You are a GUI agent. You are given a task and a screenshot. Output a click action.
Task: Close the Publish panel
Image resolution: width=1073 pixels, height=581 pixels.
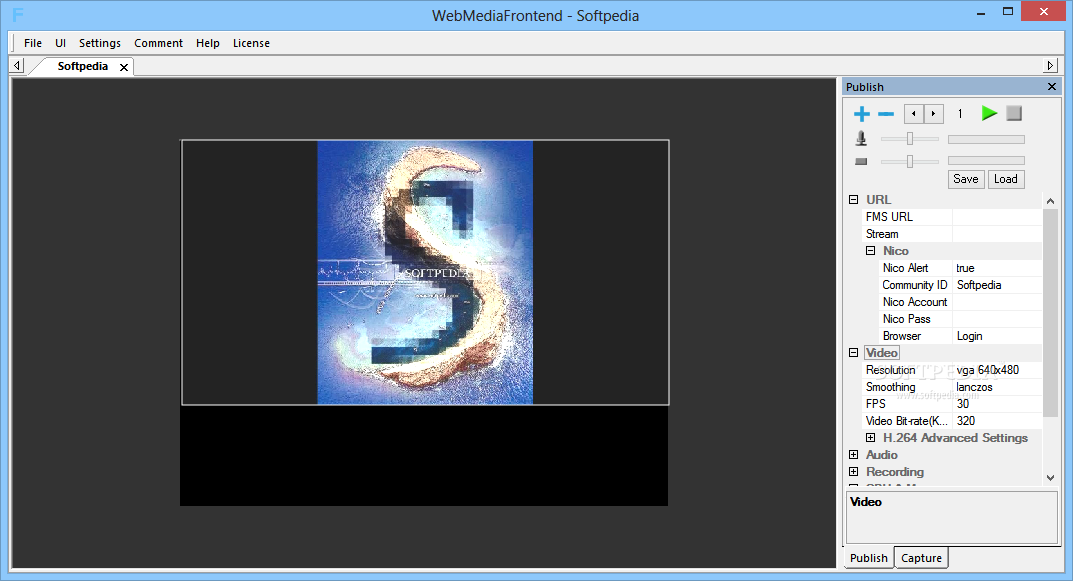(1052, 87)
